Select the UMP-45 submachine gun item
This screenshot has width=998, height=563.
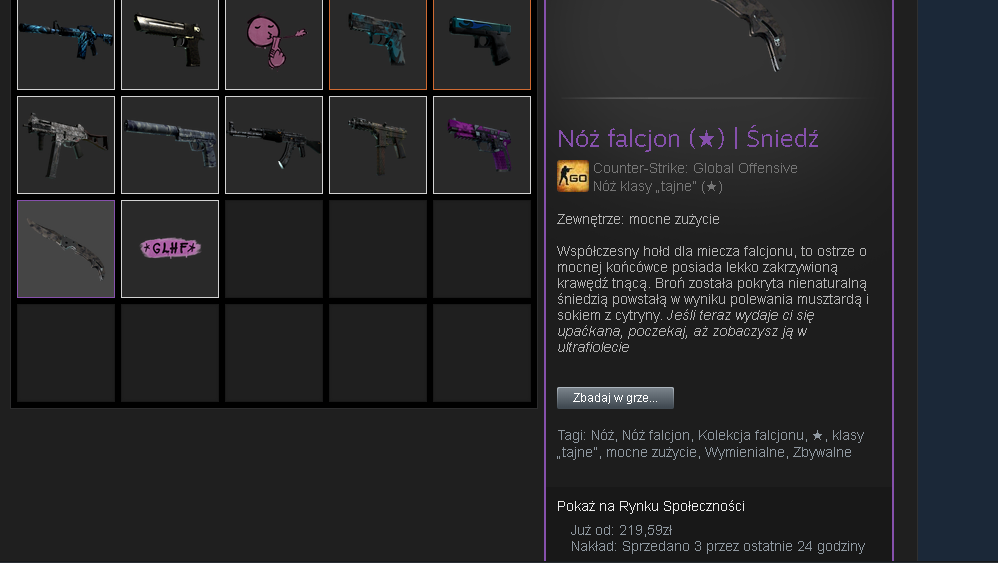tap(66, 145)
